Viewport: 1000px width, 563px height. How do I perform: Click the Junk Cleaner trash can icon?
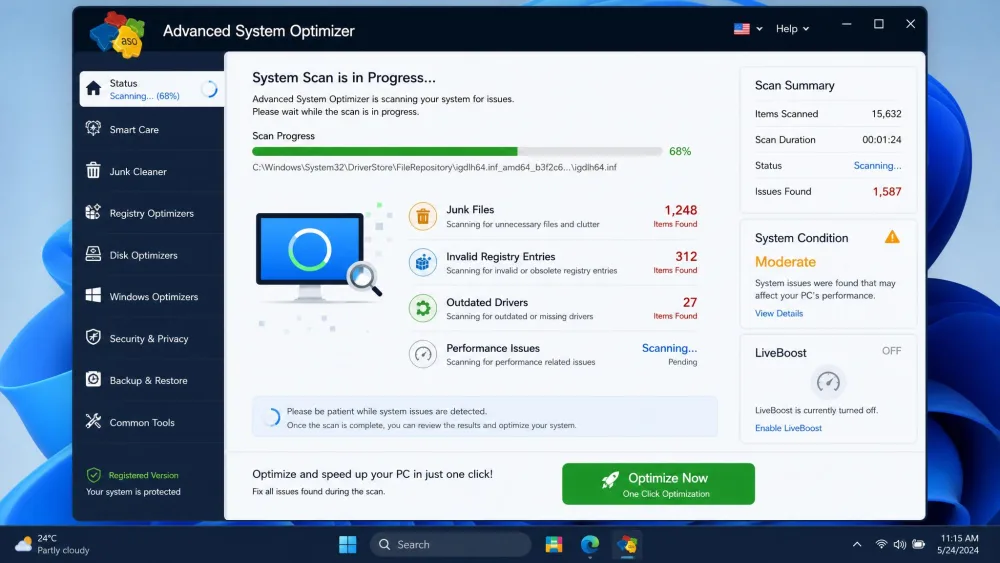tap(93, 171)
